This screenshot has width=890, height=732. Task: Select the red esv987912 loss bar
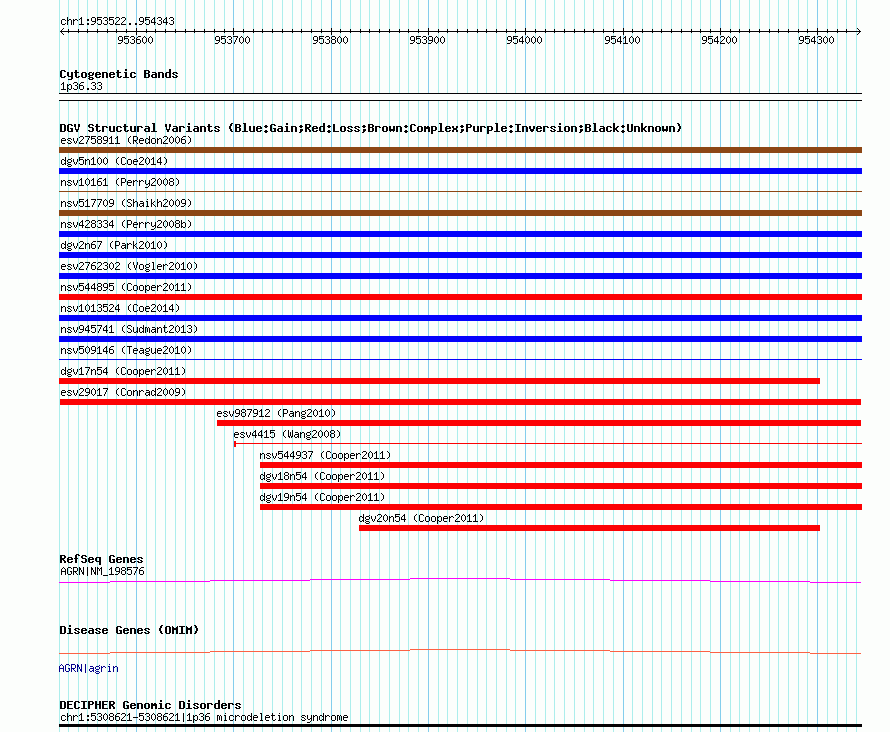(x=539, y=423)
